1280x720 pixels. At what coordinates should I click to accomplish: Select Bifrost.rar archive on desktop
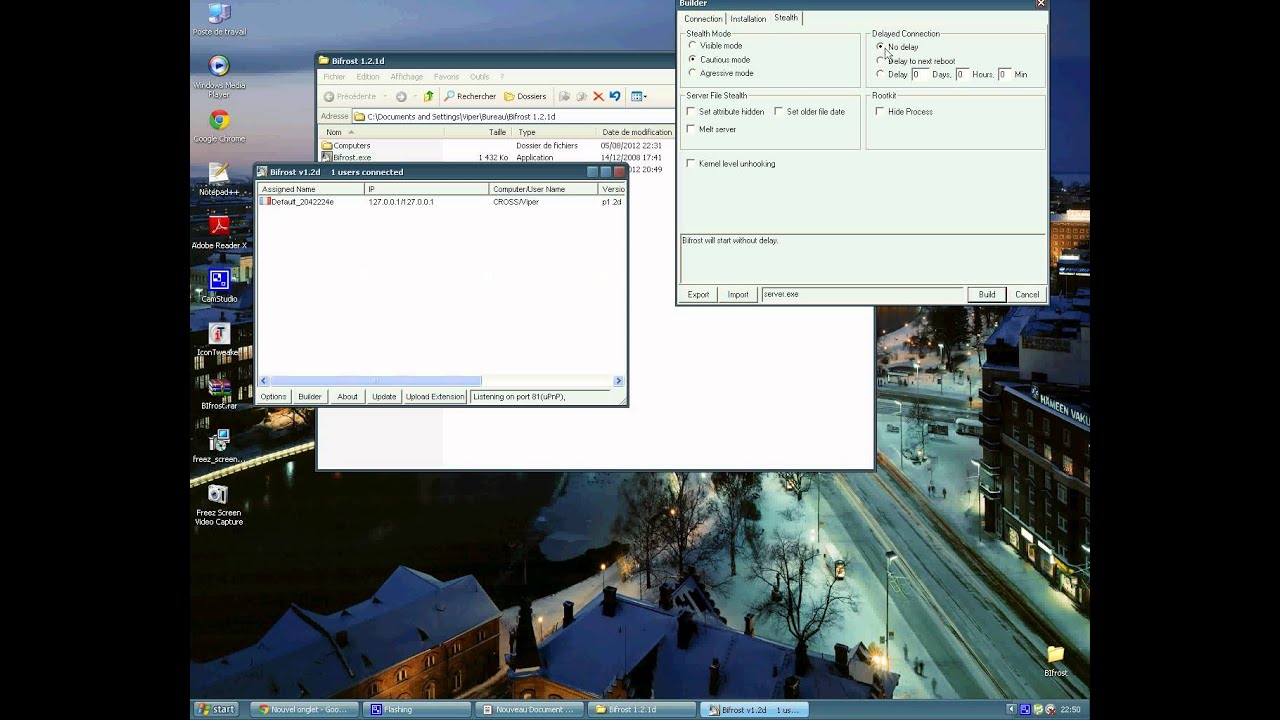click(x=219, y=394)
